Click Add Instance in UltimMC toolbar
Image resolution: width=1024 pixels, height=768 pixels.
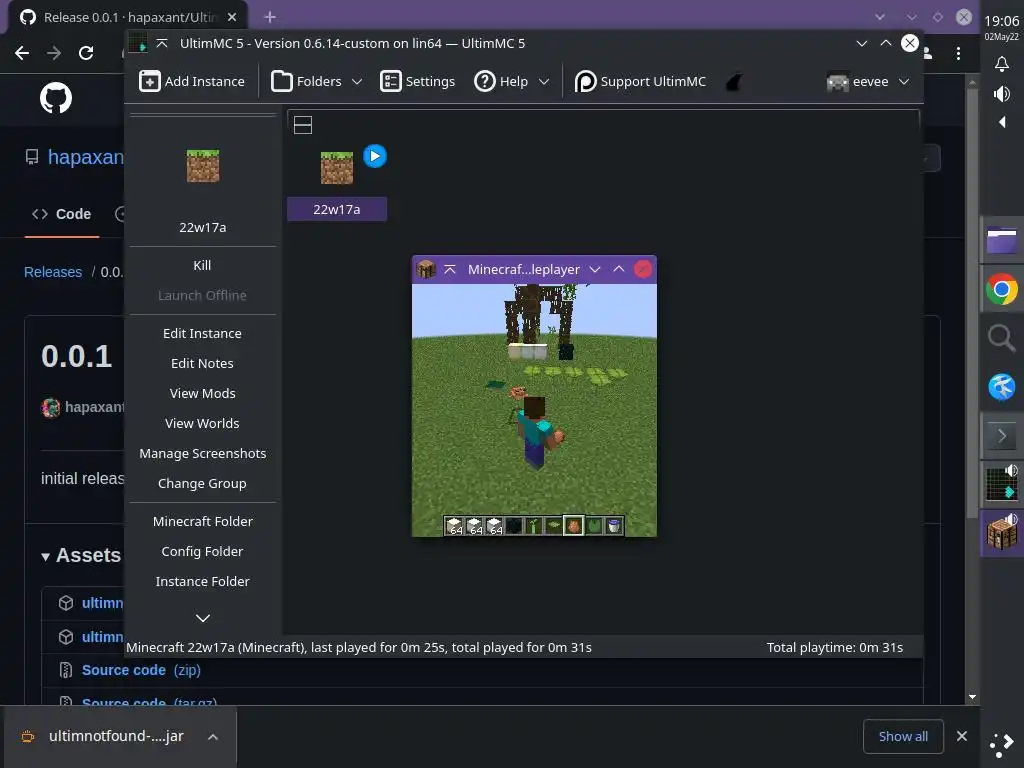tap(191, 82)
